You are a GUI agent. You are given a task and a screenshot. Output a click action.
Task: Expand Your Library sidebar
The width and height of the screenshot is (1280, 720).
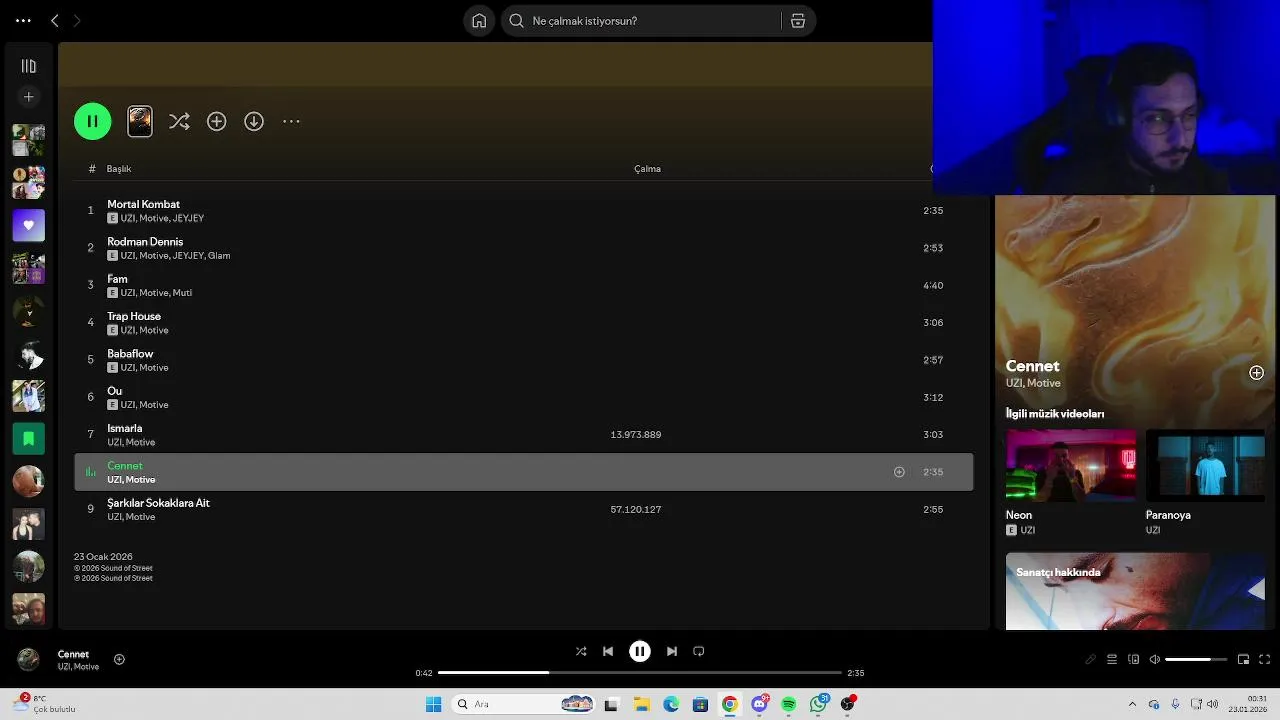tap(29, 66)
